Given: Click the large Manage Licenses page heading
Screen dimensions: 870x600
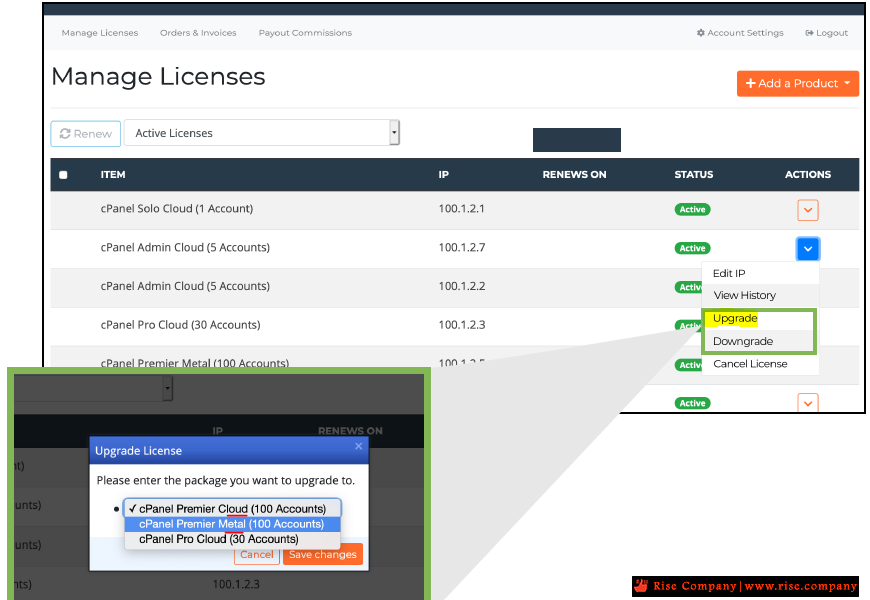Looking at the screenshot, I should [x=158, y=77].
